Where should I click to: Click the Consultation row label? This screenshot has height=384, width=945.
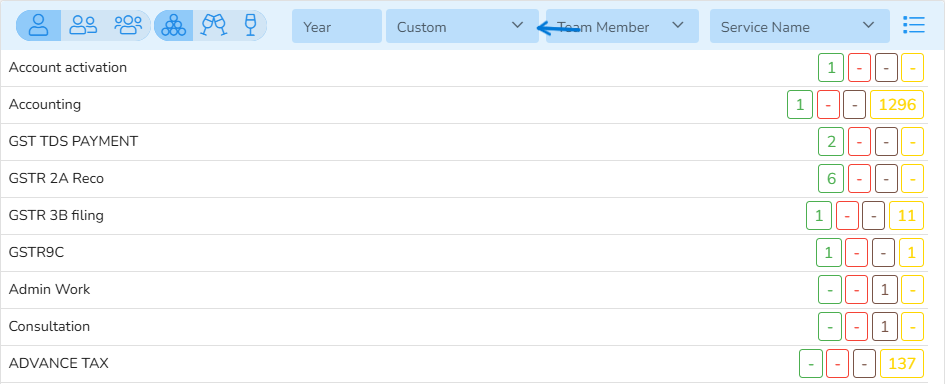49,327
